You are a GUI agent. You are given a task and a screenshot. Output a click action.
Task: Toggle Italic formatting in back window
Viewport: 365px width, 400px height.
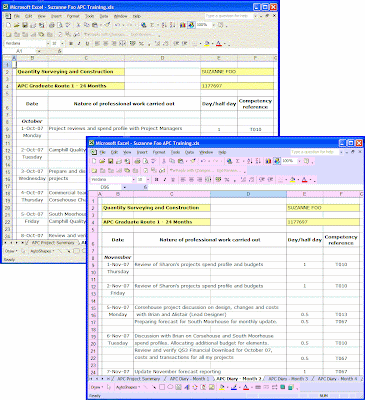79,43
